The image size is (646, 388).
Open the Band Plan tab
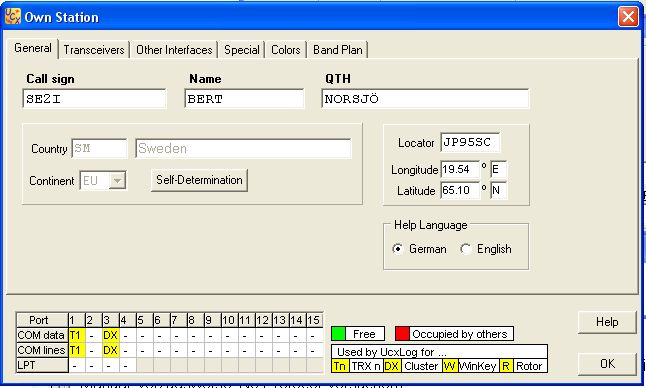click(x=337, y=50)
